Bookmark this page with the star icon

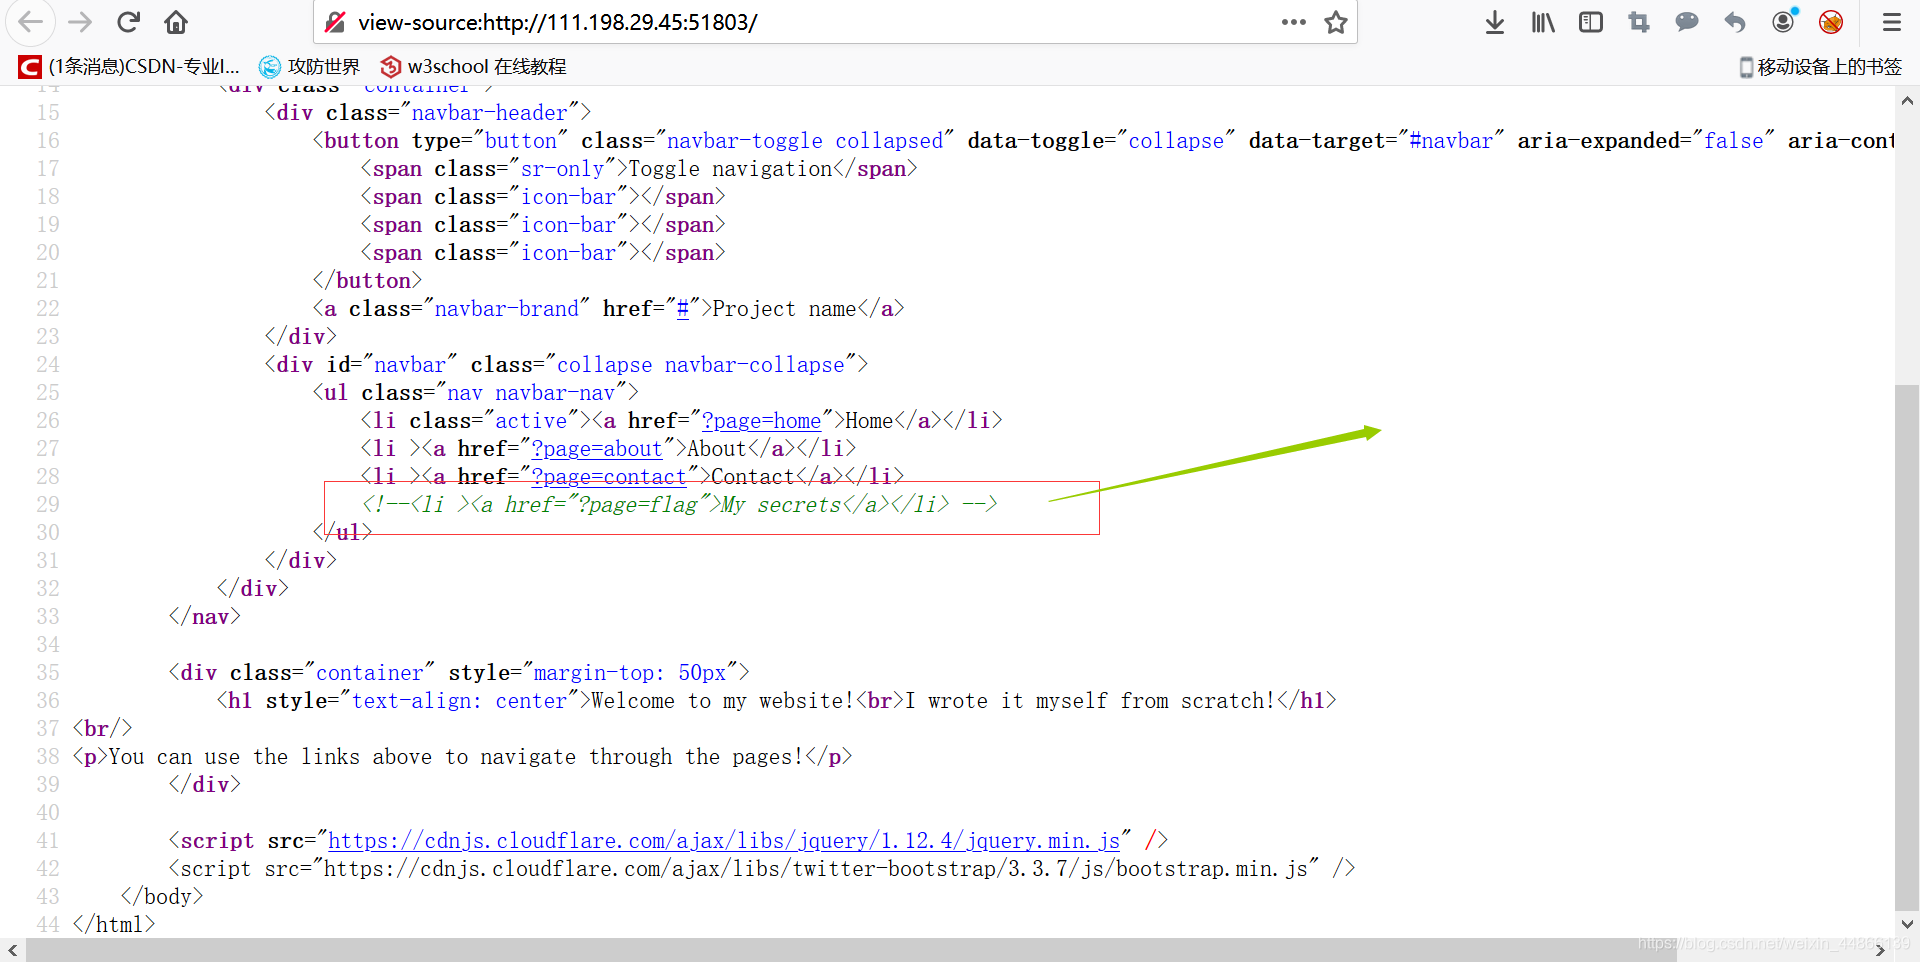1336,22
